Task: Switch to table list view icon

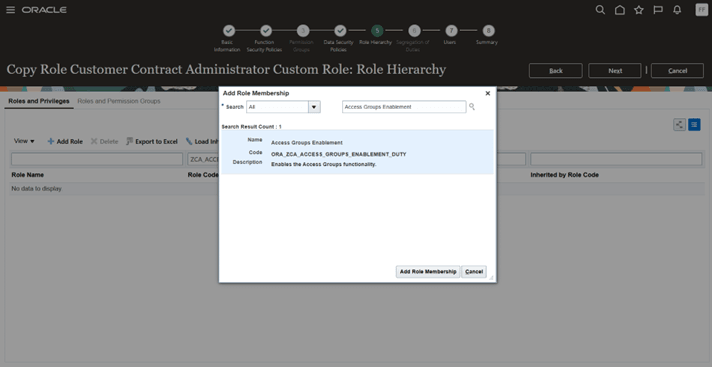Action: click(694, 125)
